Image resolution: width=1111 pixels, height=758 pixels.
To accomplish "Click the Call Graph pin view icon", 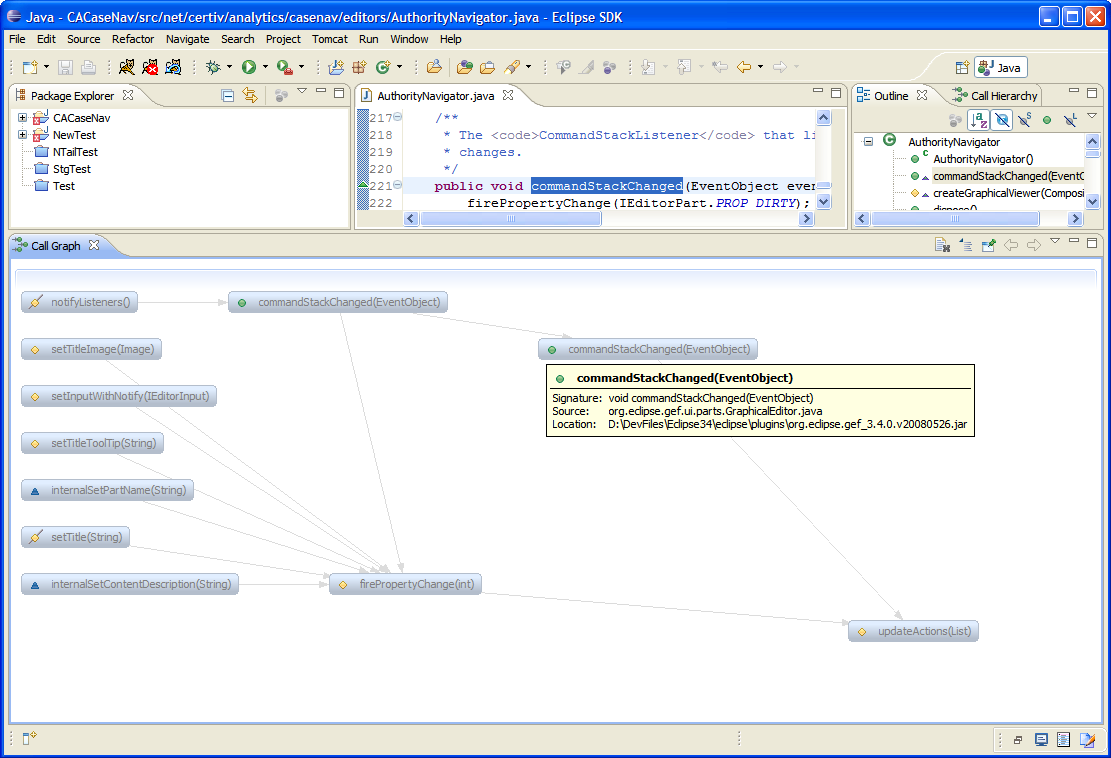I will [x=988, y=245].
